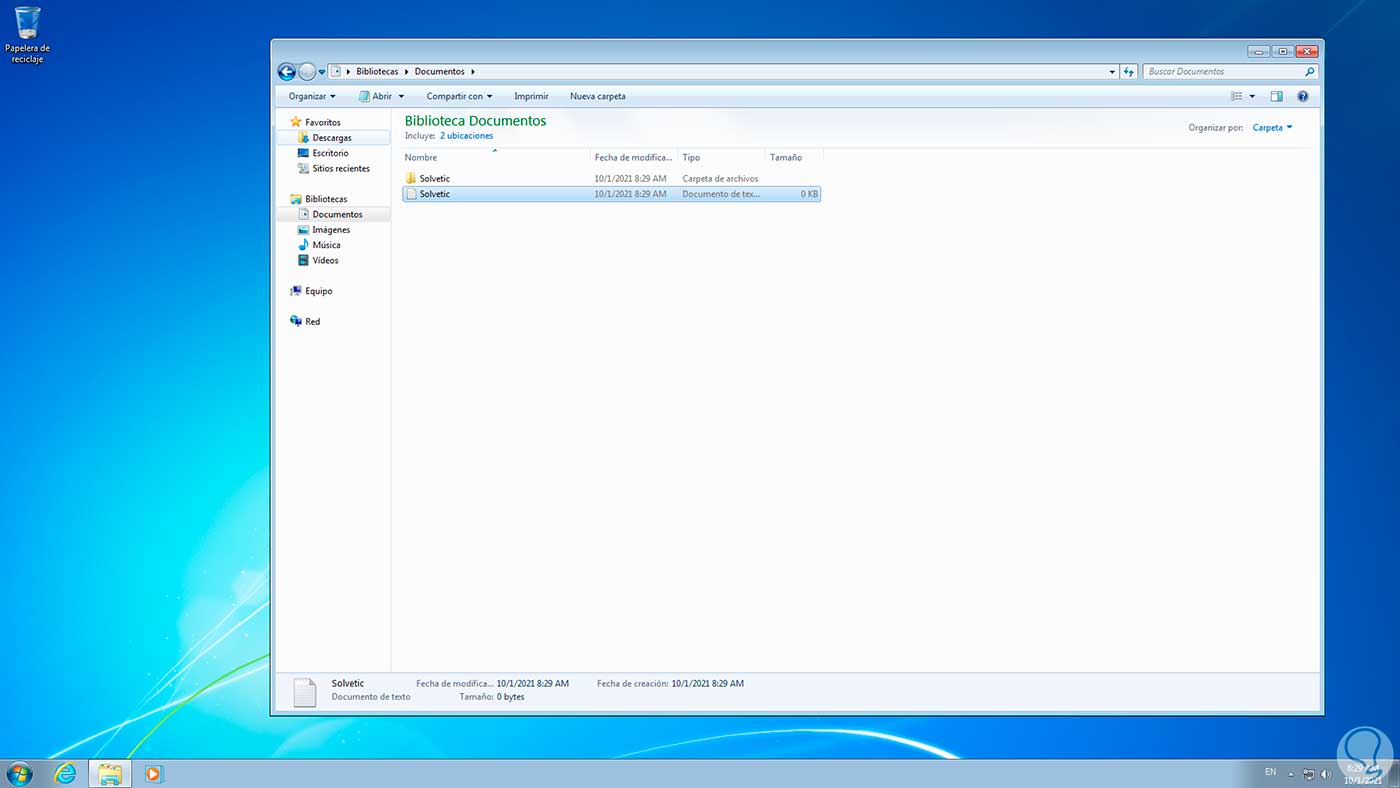Viewport: 1400px width, 788px height.
Task: Click the Solvetic text document's file icon
Action: click(x=411, y=194)
